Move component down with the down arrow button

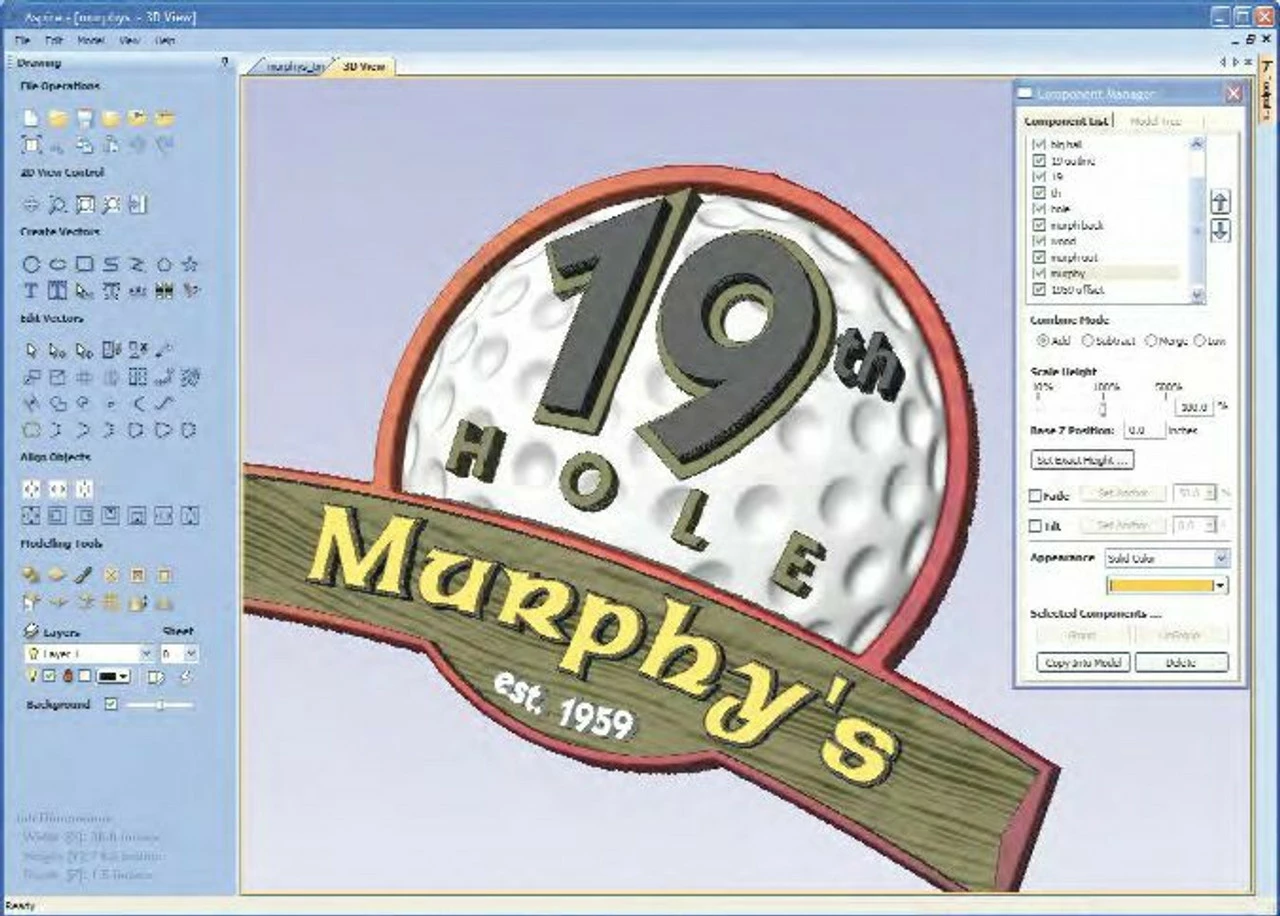pyautogui.click(x=1220, y=231)
